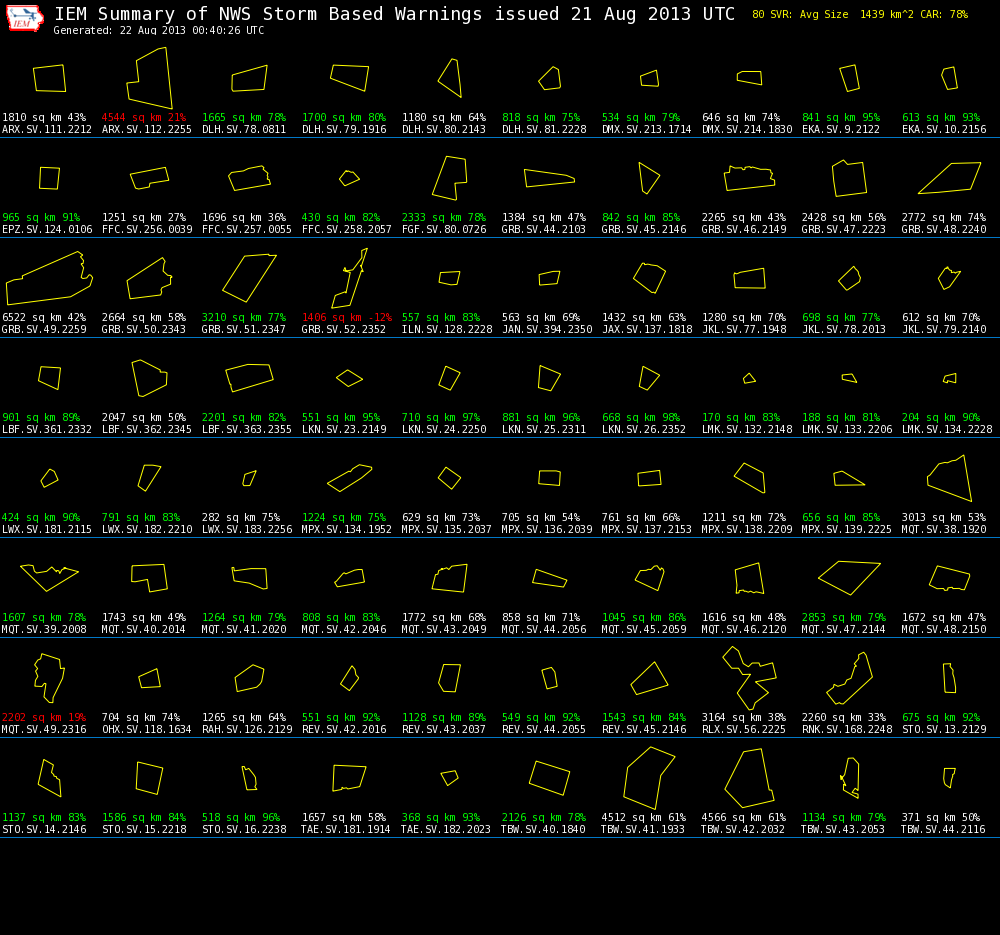Click the '613 sq km 93%' value

click(x=941, y=117)
